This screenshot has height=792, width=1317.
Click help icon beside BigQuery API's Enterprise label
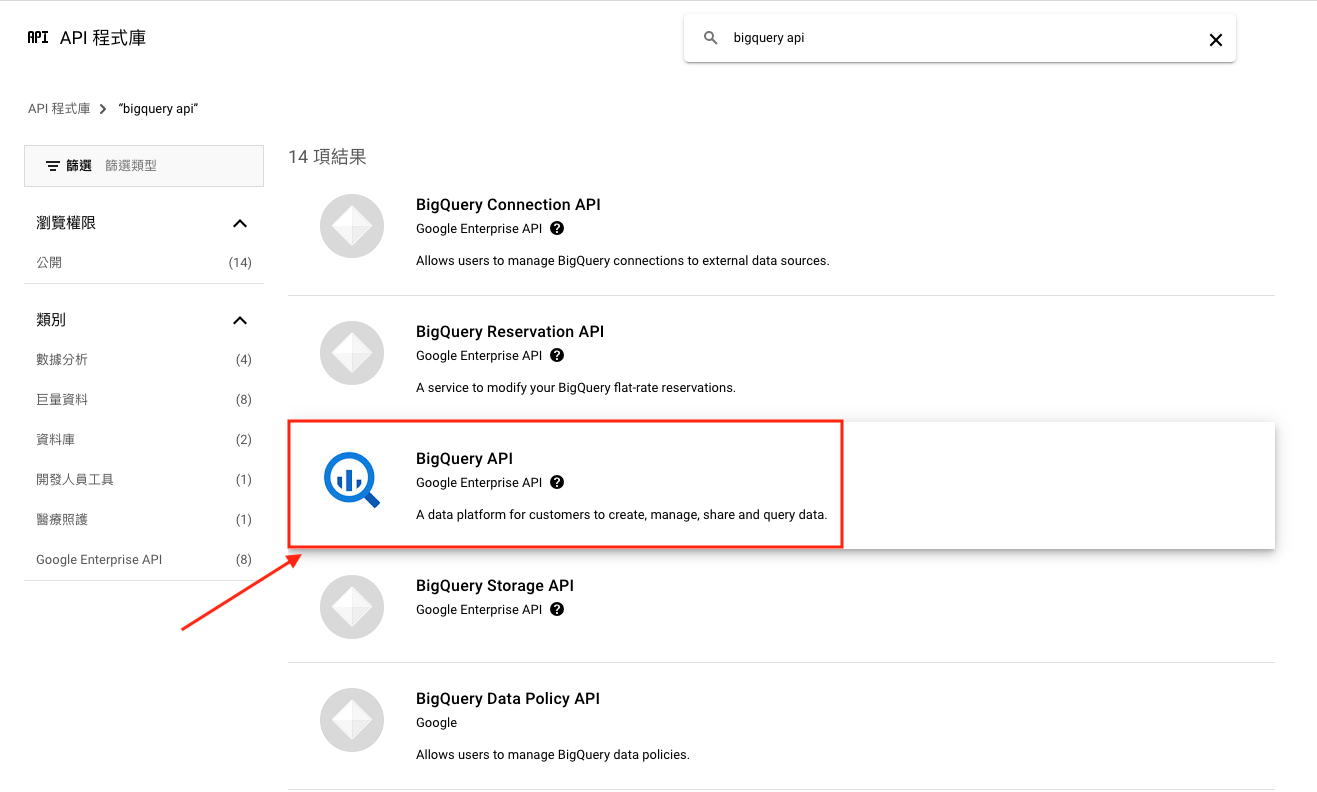click(x=557, y=482)
